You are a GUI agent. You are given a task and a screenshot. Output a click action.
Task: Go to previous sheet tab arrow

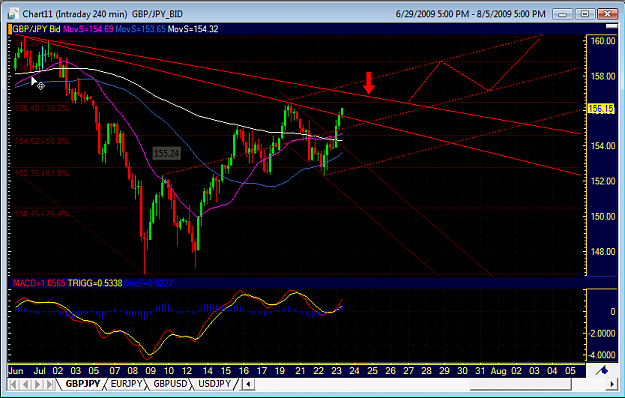(x=26, y=384)
